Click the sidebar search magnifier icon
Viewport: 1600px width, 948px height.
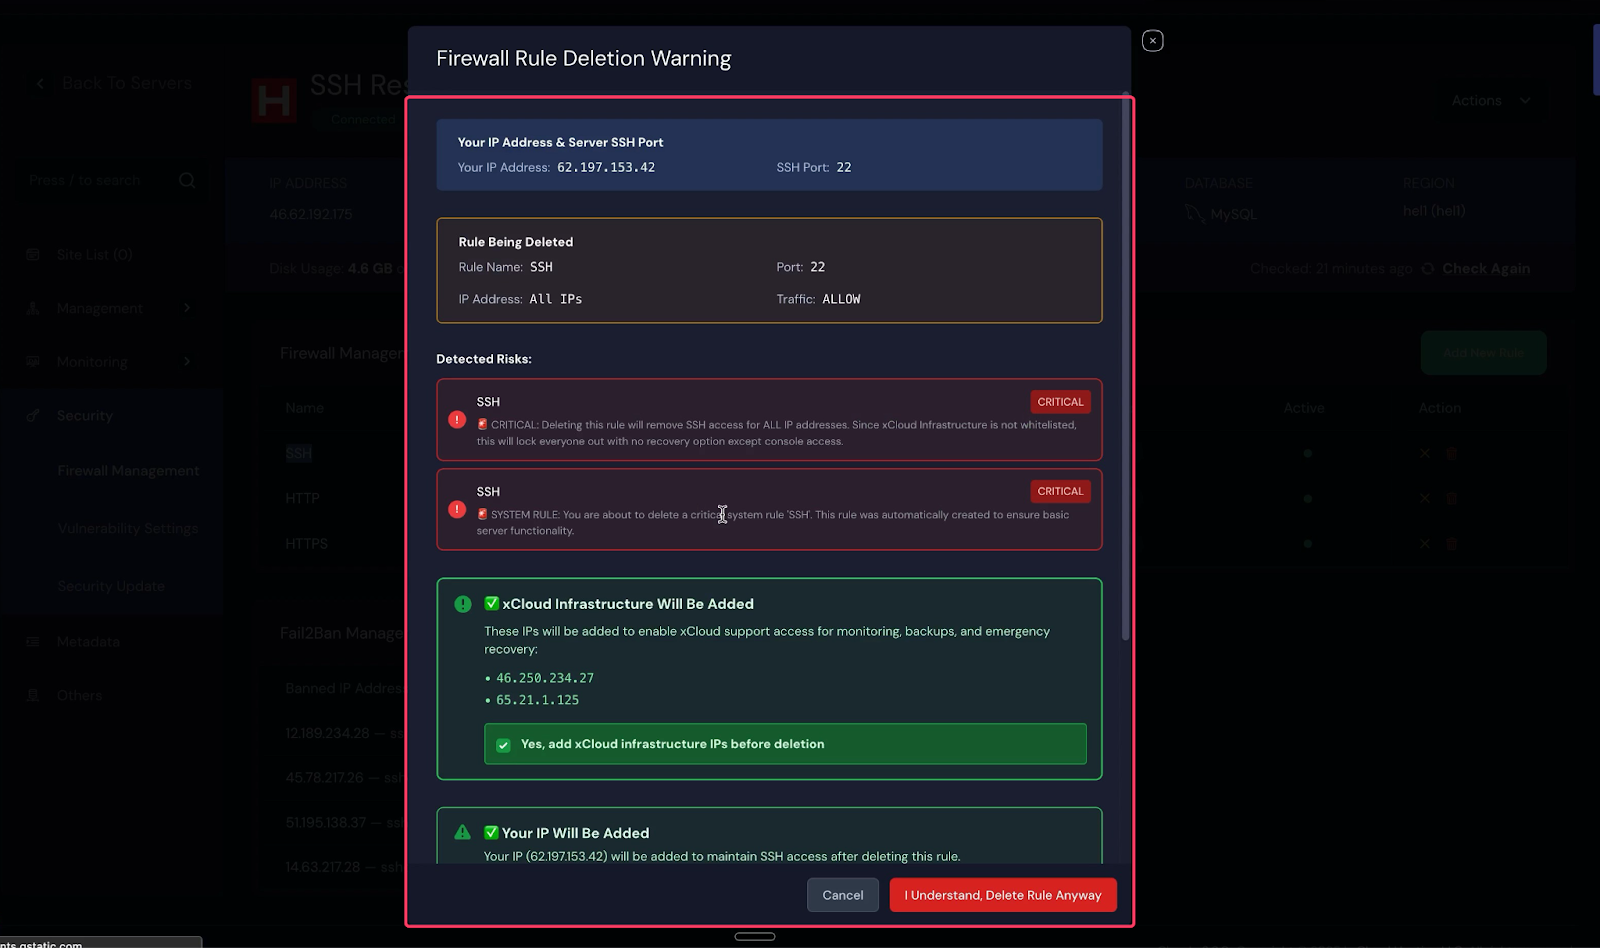pos(187,181)
